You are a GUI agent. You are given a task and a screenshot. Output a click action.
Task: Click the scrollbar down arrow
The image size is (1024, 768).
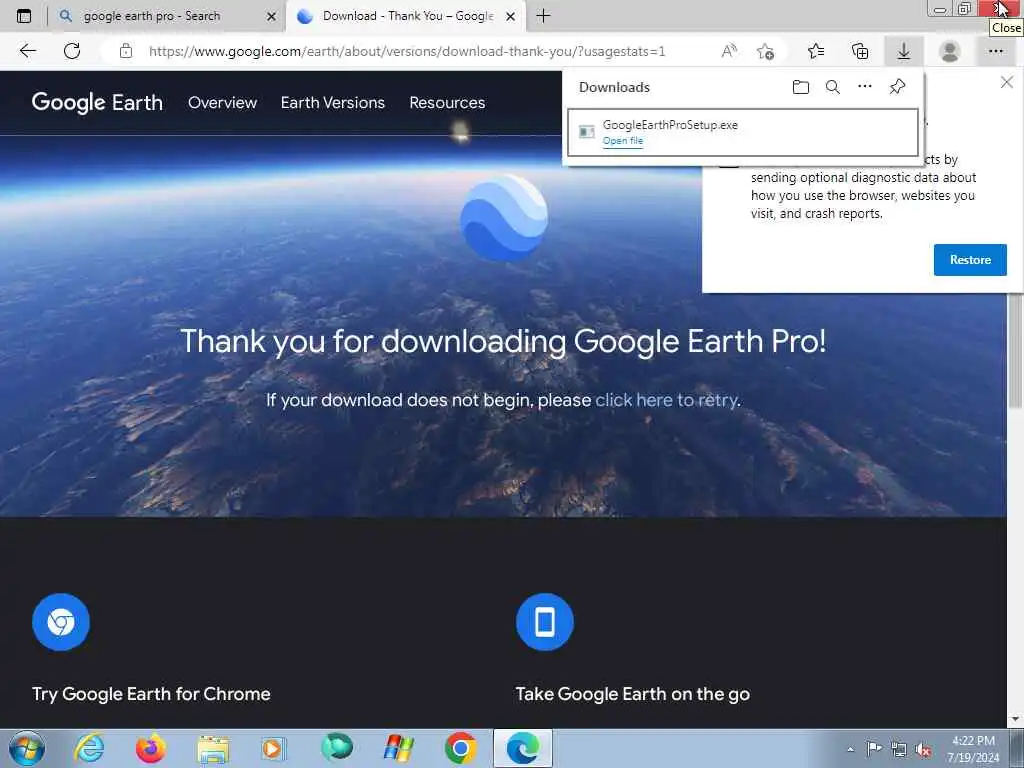coord(1015,719)
